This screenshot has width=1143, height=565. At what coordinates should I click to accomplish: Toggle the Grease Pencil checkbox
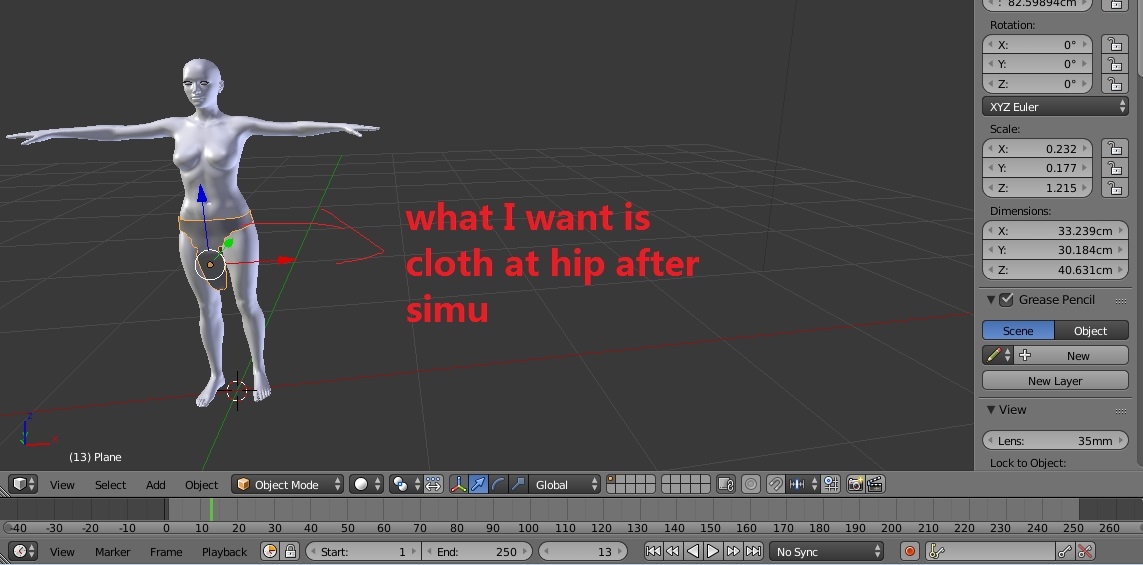click(x=1007, y=300)
